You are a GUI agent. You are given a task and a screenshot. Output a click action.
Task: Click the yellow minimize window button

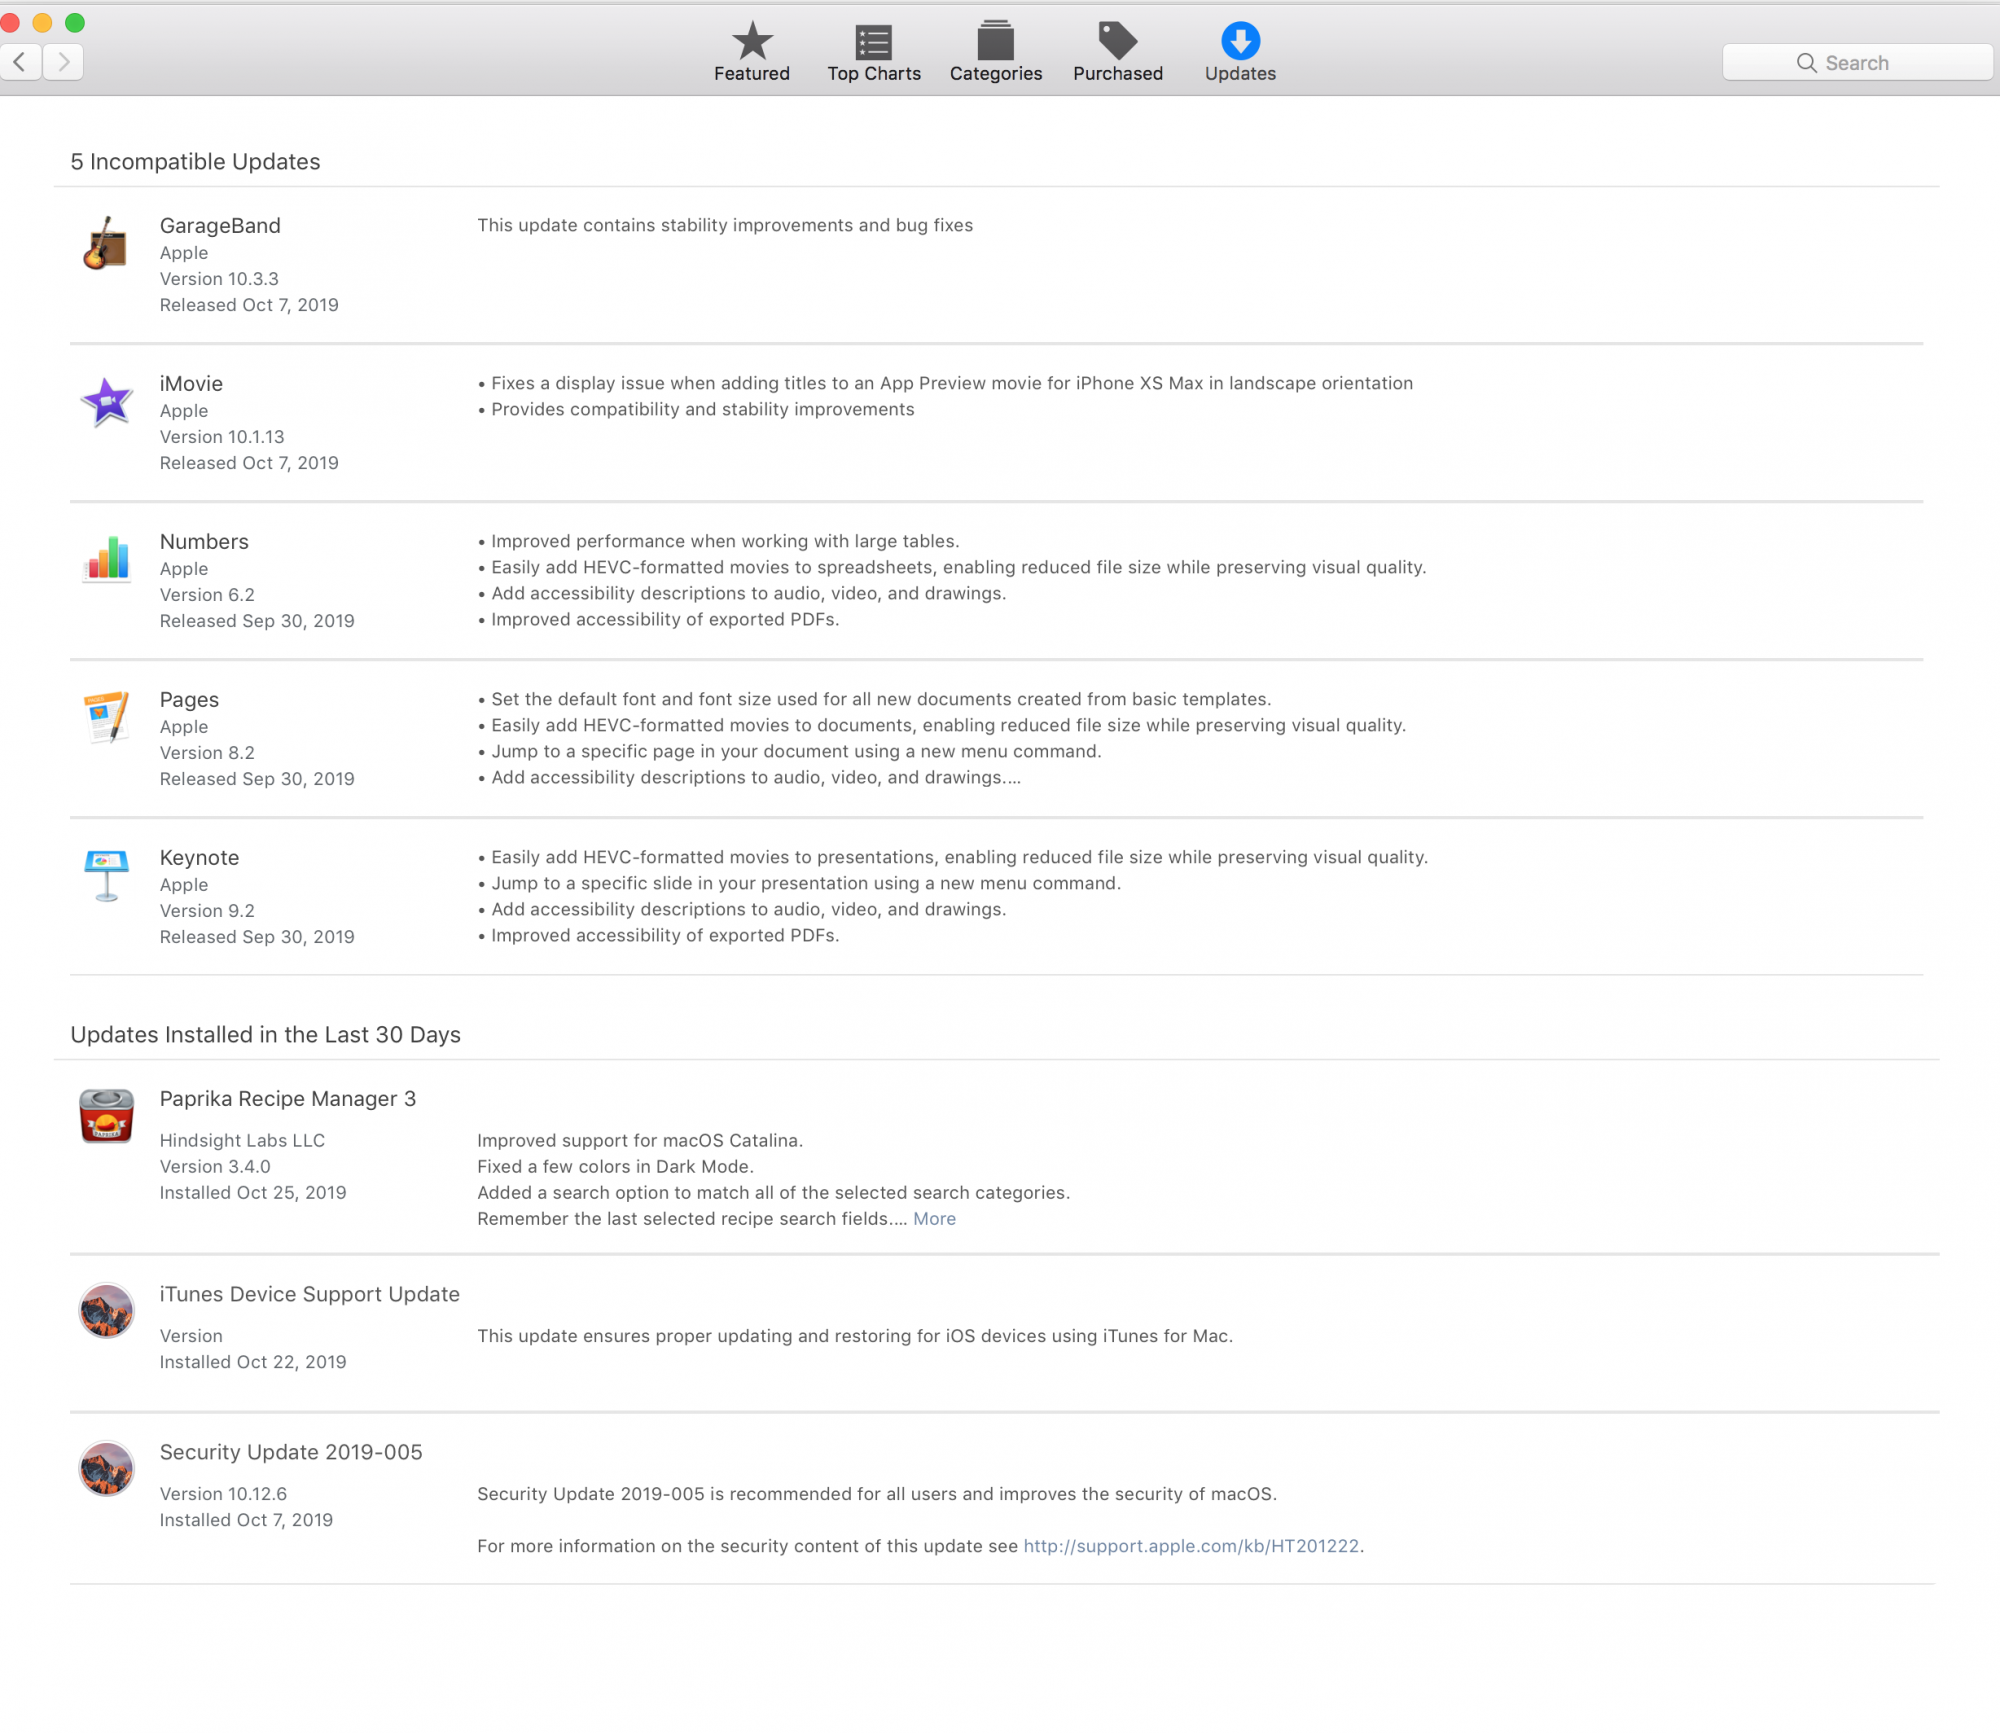[x=42, y=22]
